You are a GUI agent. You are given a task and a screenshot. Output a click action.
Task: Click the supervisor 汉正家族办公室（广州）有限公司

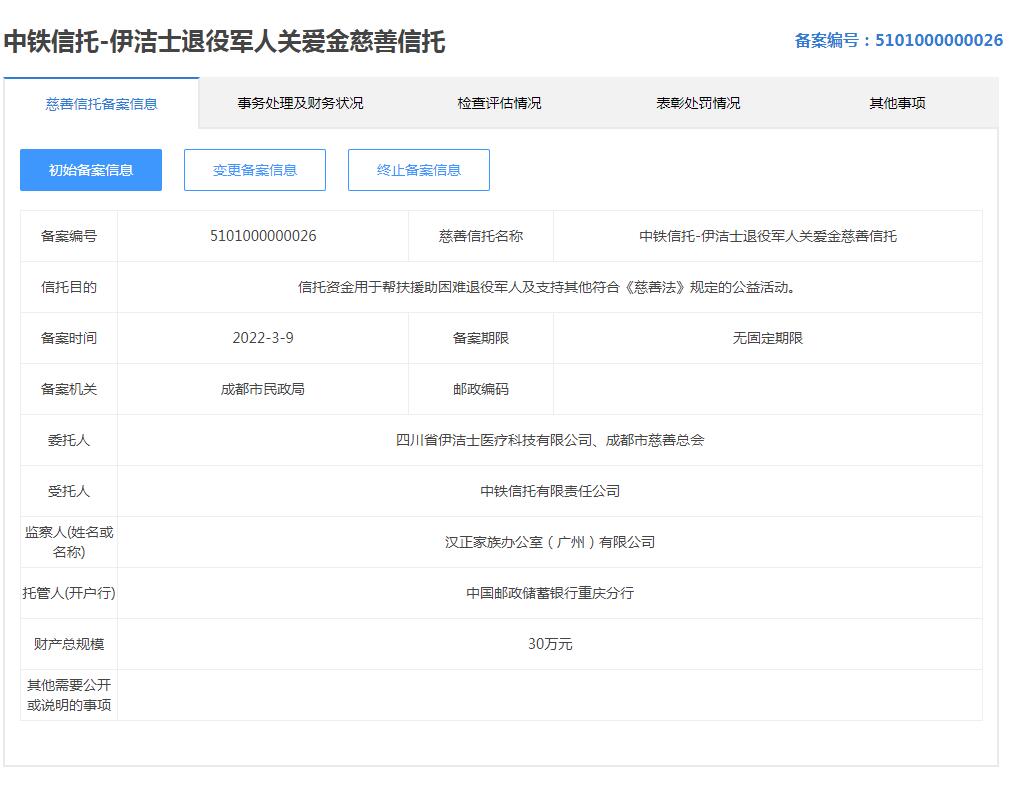tap(549, 543)
